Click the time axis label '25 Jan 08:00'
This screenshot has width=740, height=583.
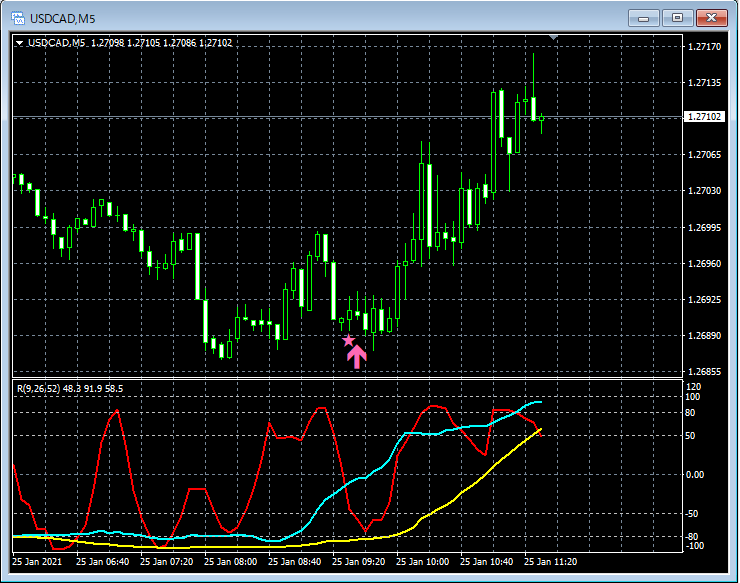(231, 562)
